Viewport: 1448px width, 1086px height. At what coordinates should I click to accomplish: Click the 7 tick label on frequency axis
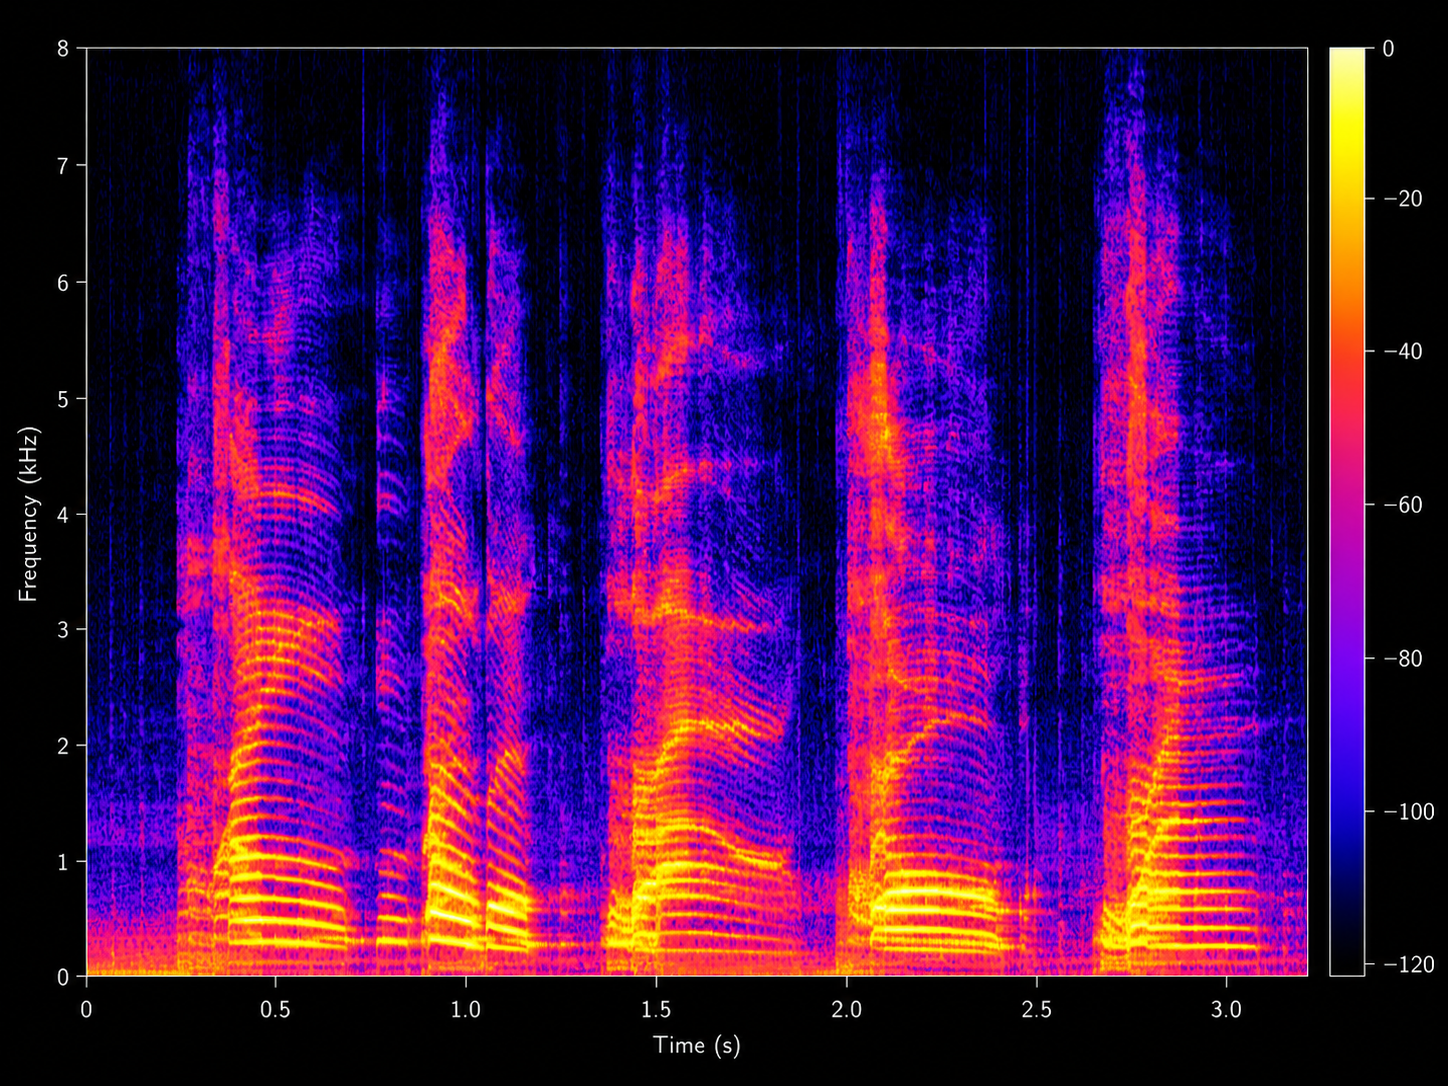click(x=64, y=165)
